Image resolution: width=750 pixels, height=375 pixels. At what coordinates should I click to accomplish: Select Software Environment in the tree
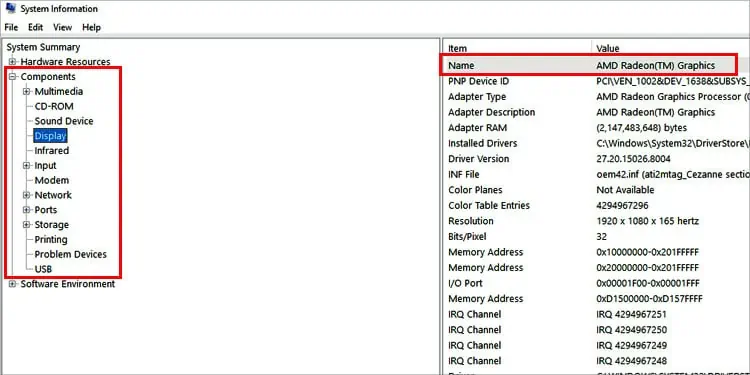(67, 284)
